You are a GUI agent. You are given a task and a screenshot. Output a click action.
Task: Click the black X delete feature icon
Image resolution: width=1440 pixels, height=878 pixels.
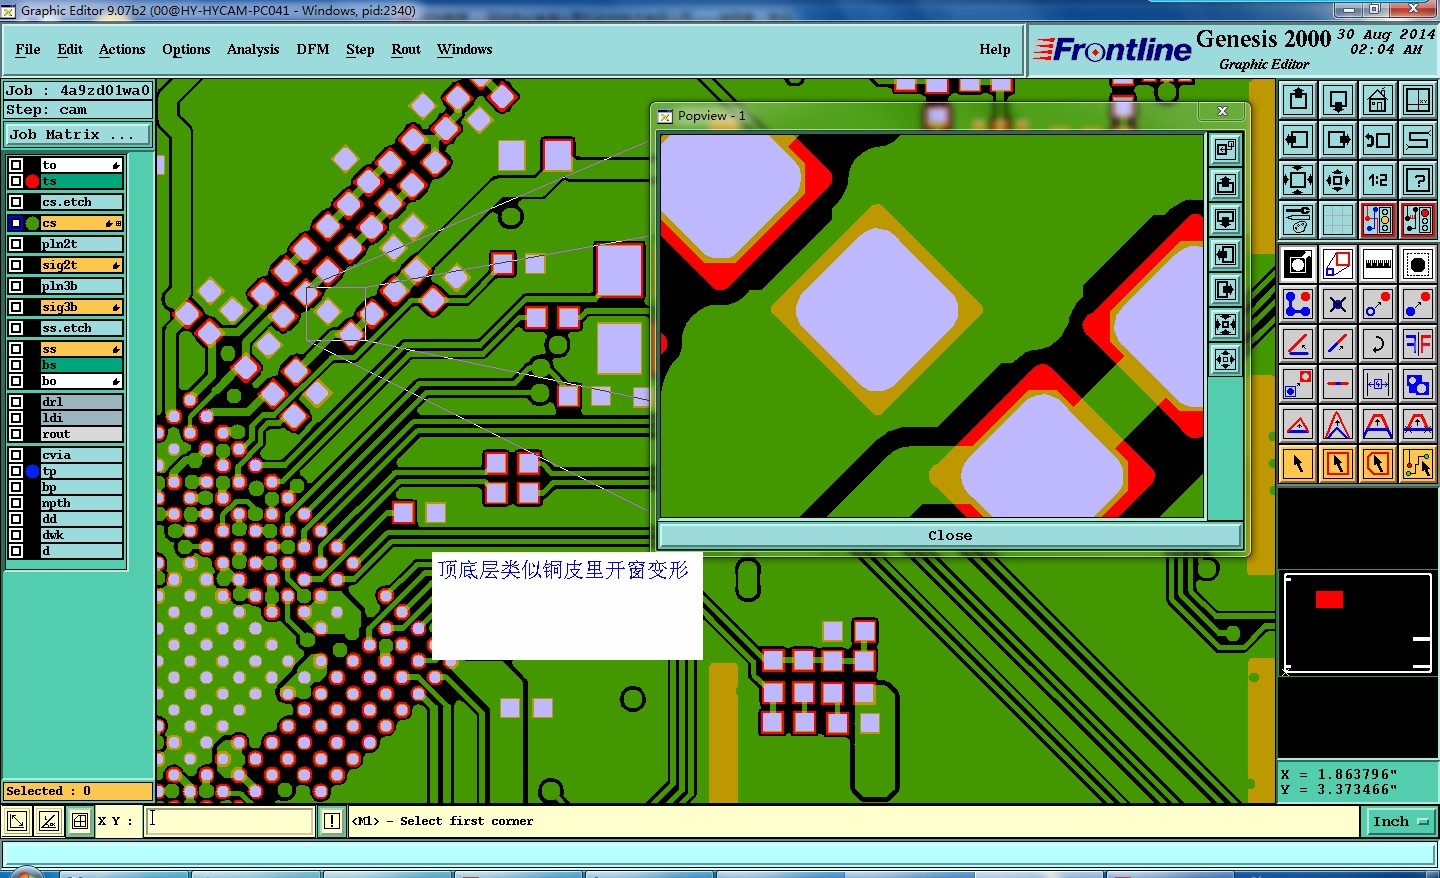[x=1338, y=304]
